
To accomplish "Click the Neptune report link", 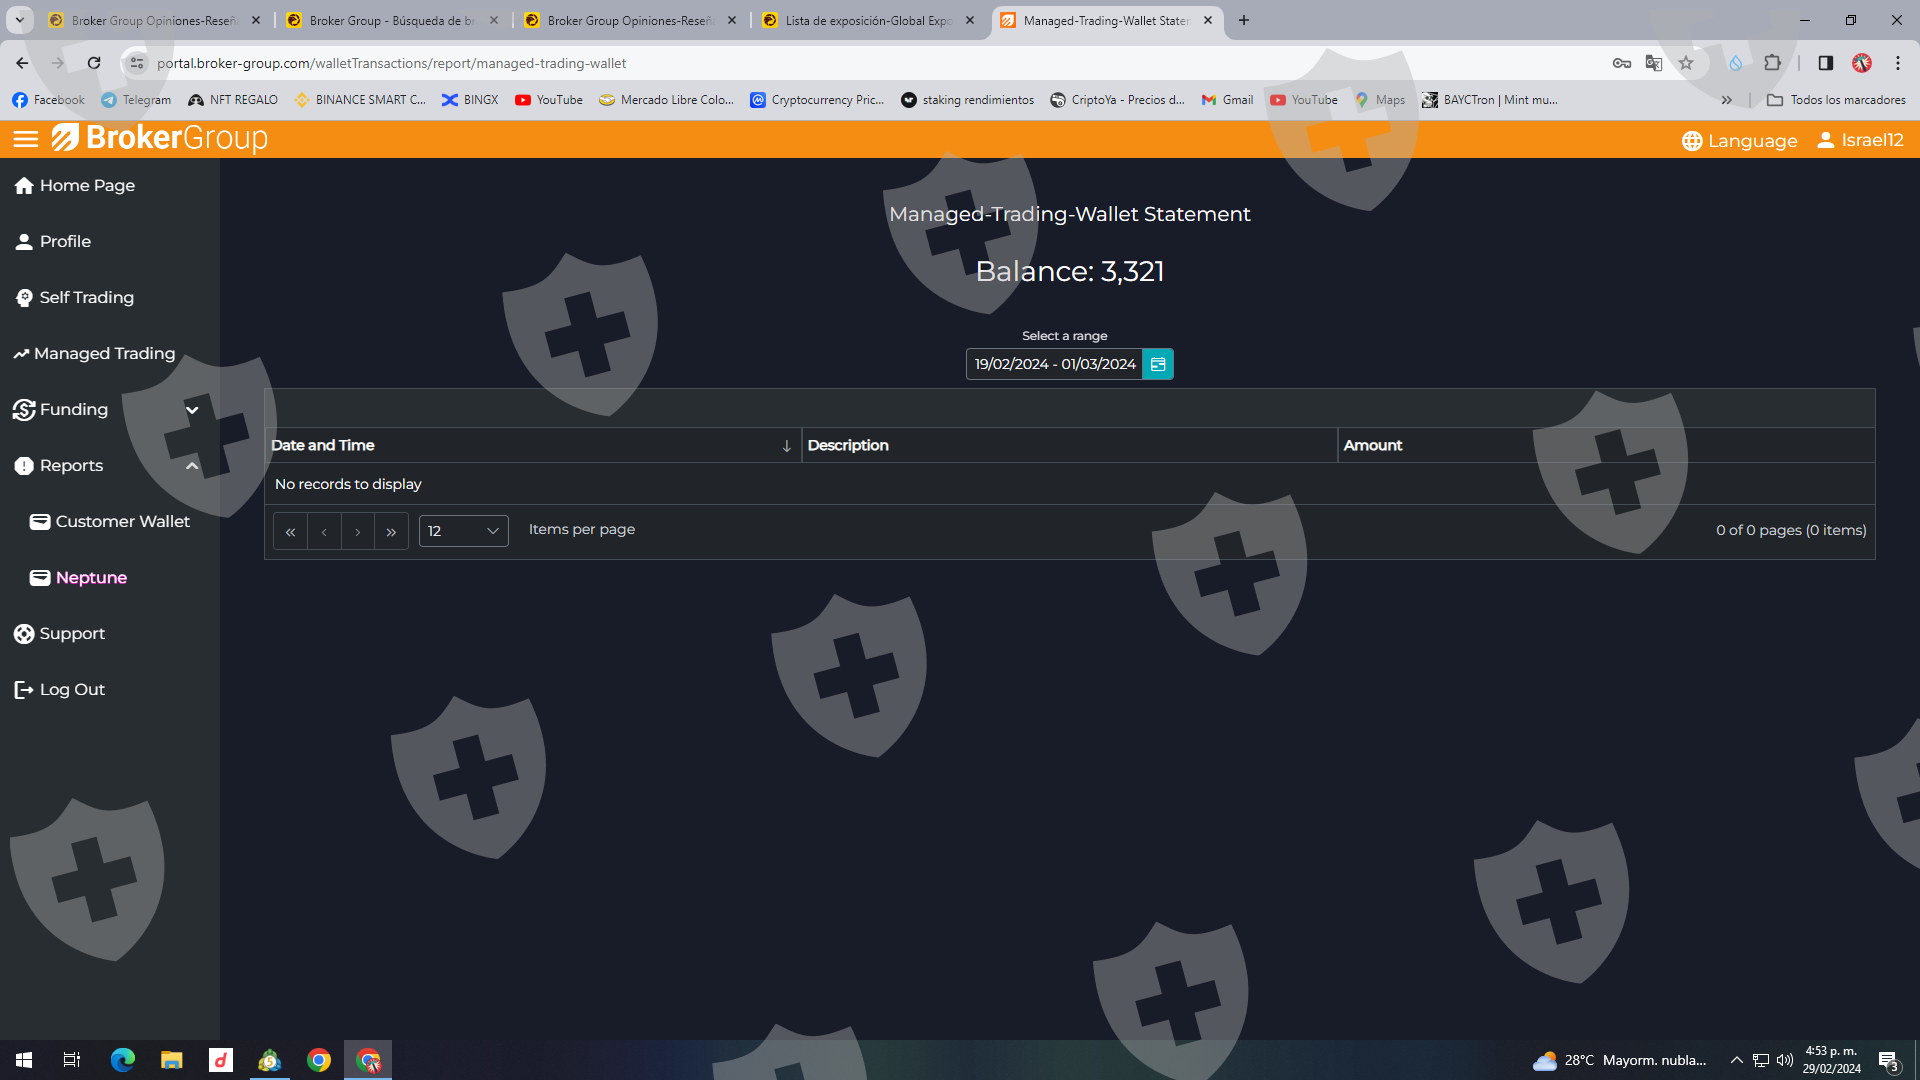I will click(x=91, y=578).
